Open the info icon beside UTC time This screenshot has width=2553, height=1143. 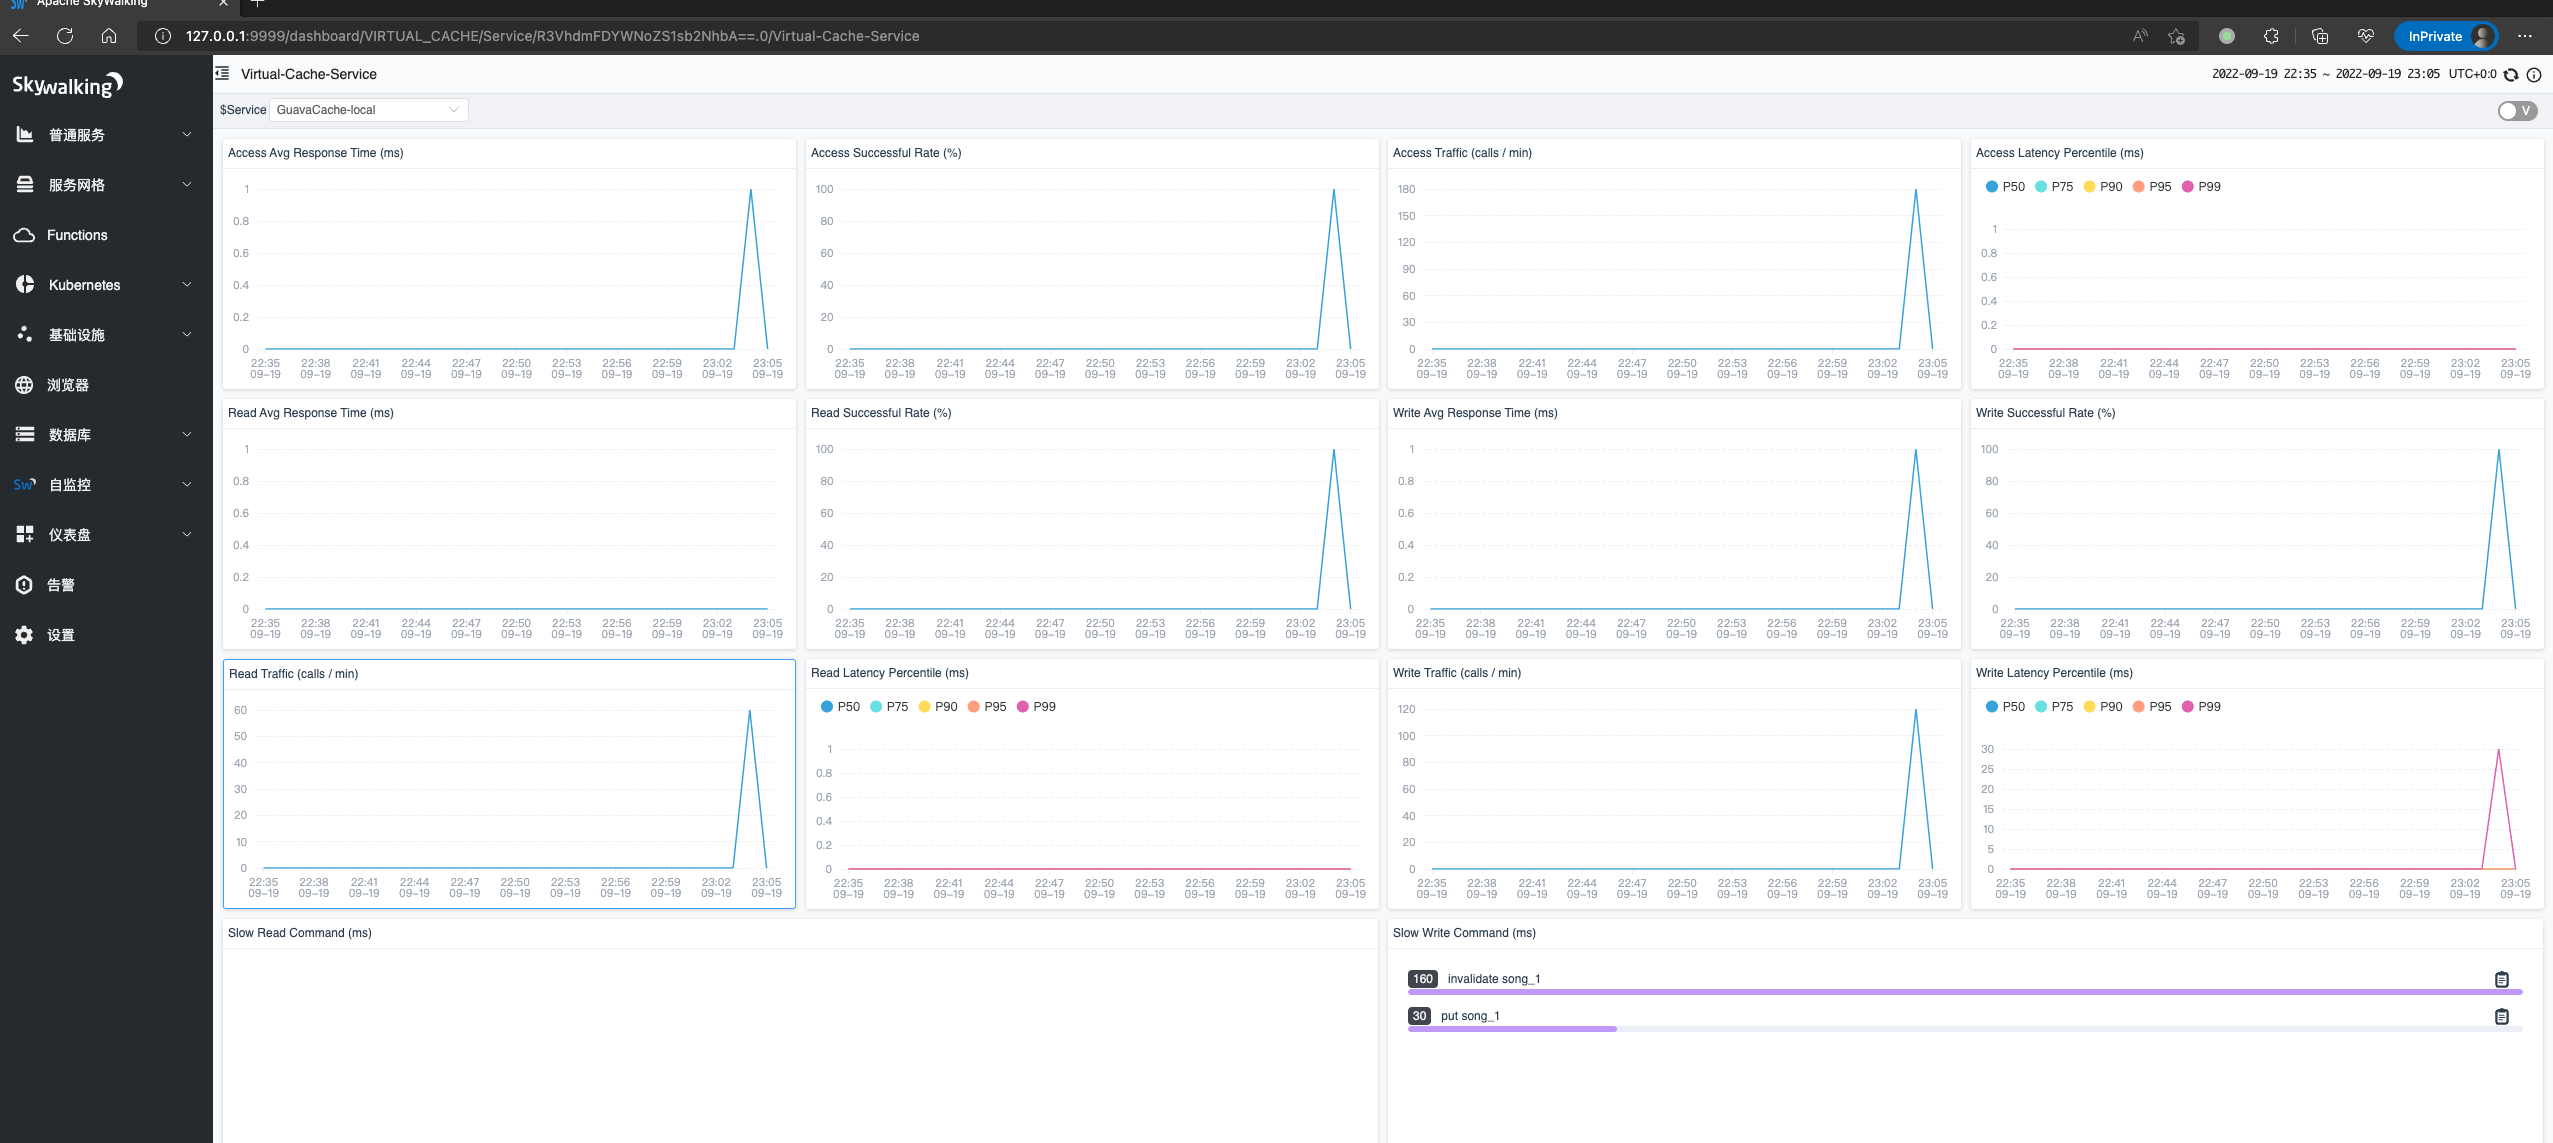2534,75
